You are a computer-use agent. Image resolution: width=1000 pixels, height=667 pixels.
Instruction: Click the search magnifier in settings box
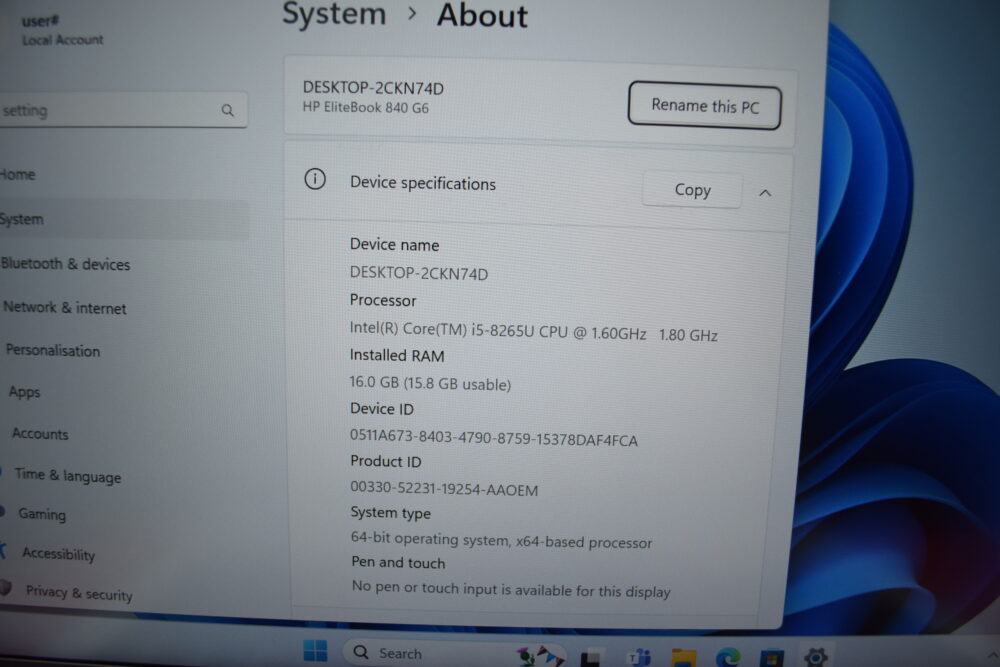click(228, 110)
